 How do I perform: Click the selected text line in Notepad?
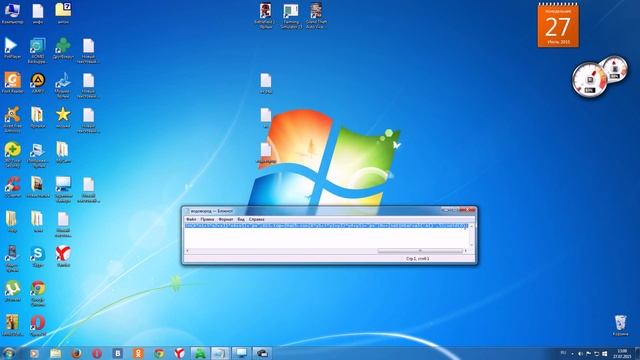point(326,226)
